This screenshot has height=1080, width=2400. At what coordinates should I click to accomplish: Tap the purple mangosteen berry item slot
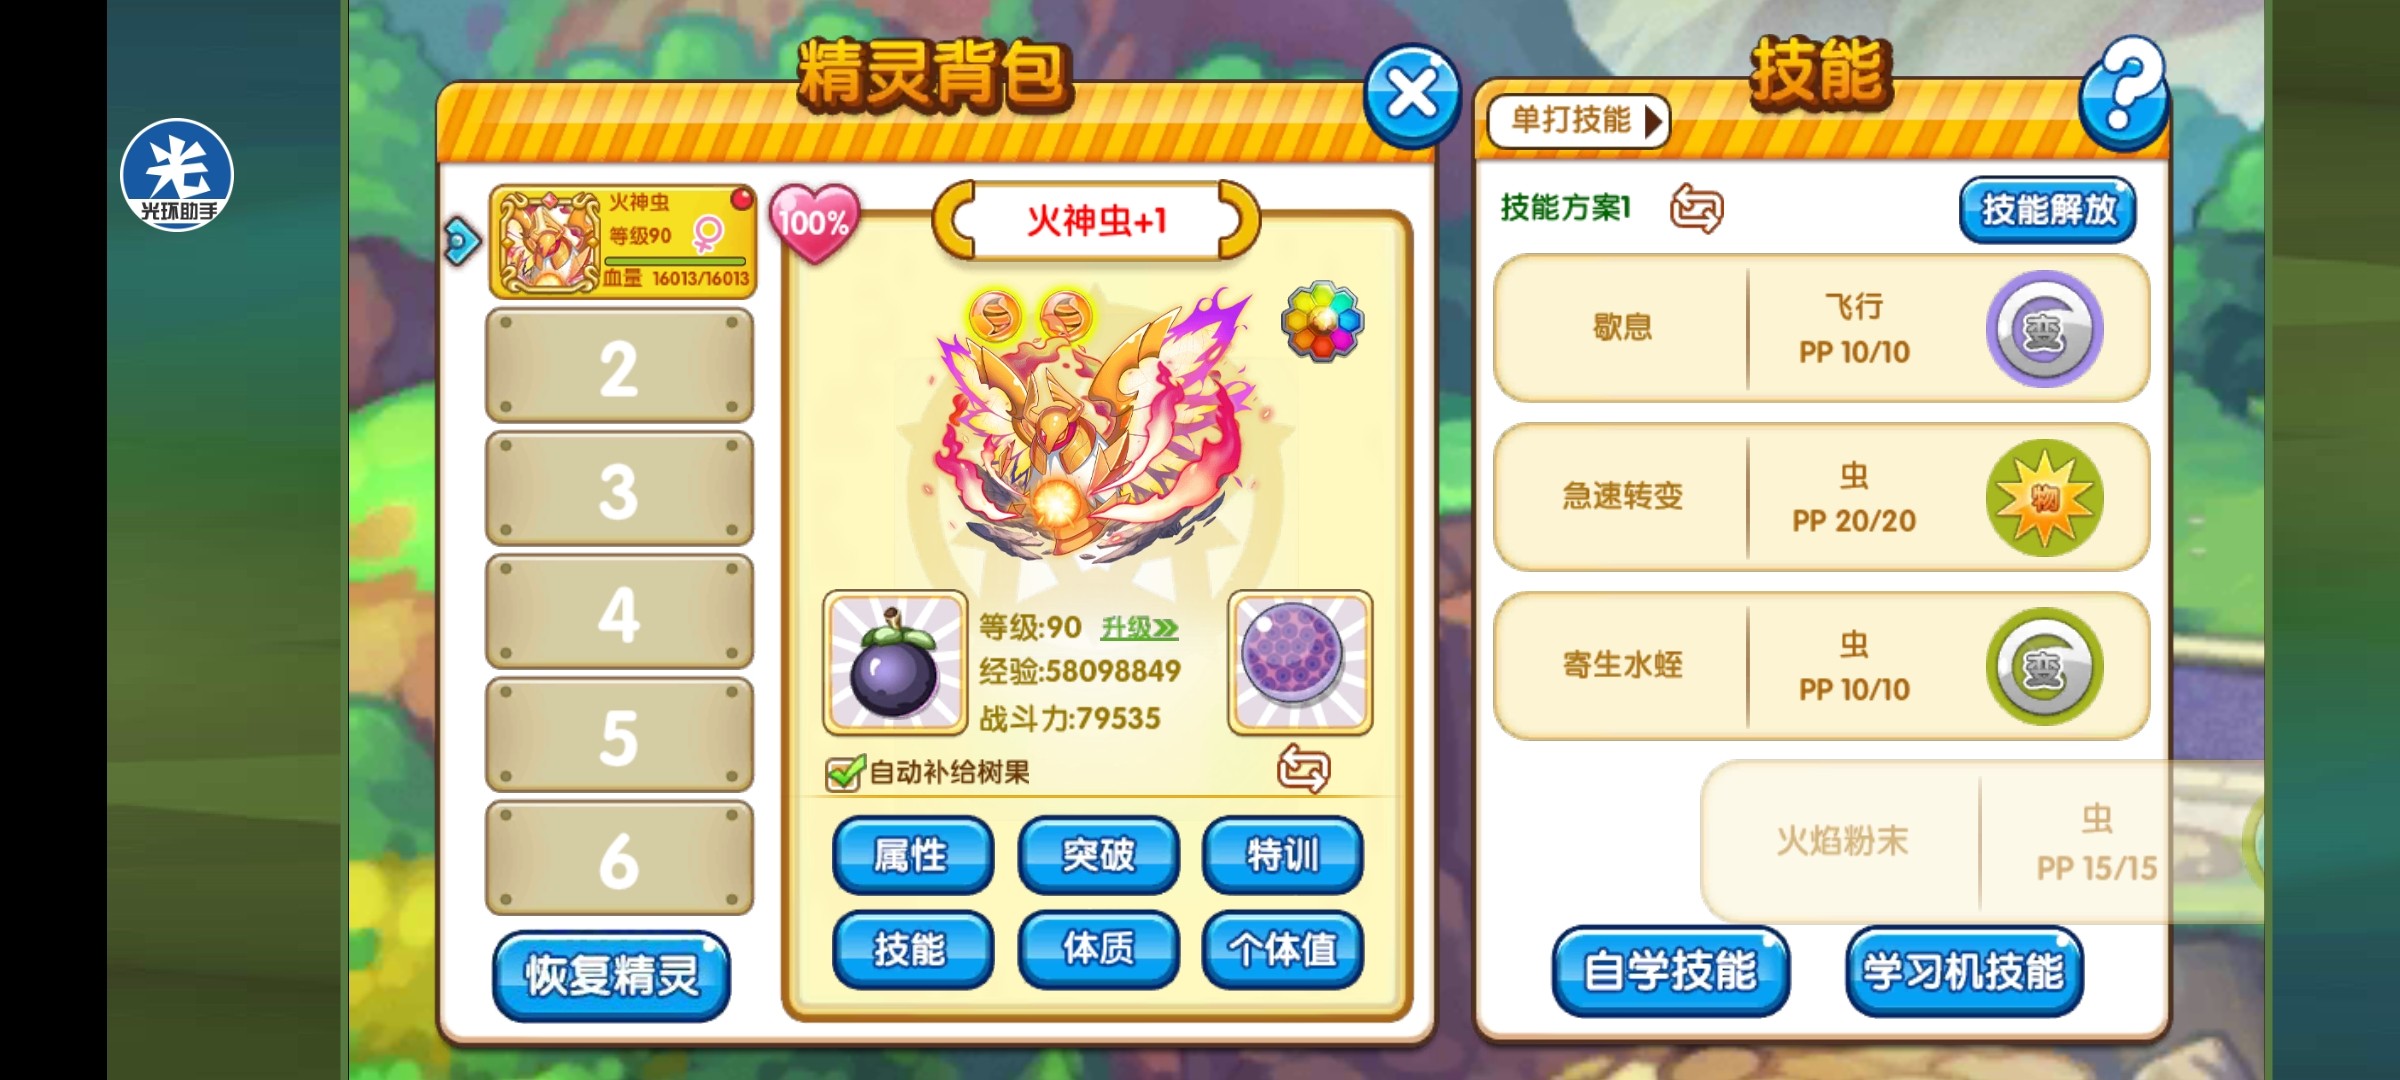[x=895, y=662]
